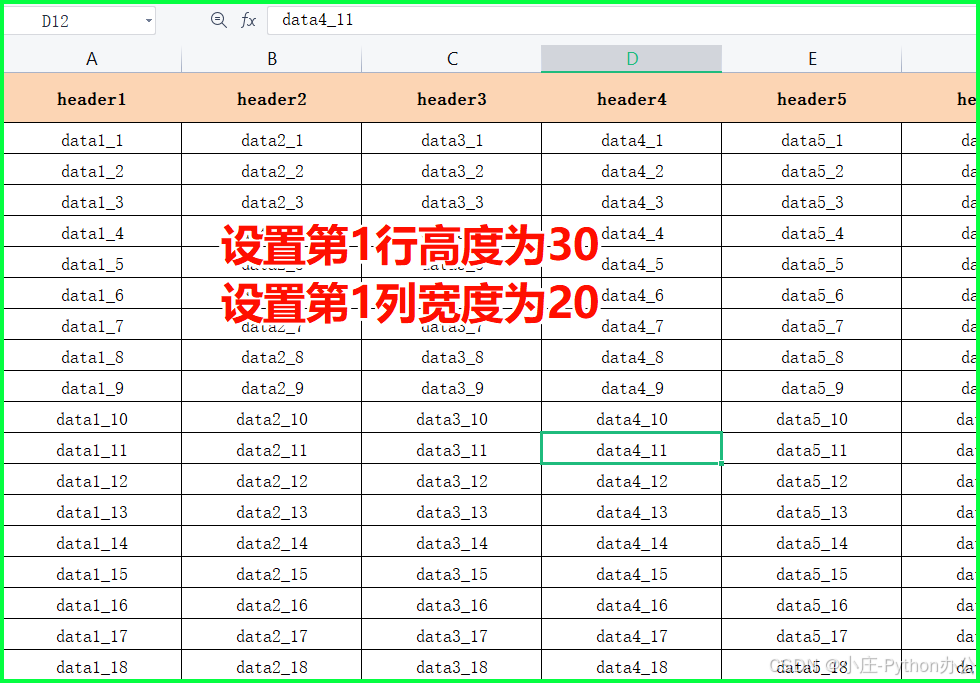
Task: Select cell data1_7
Action: pyautogui.click(x=92, y=324)
